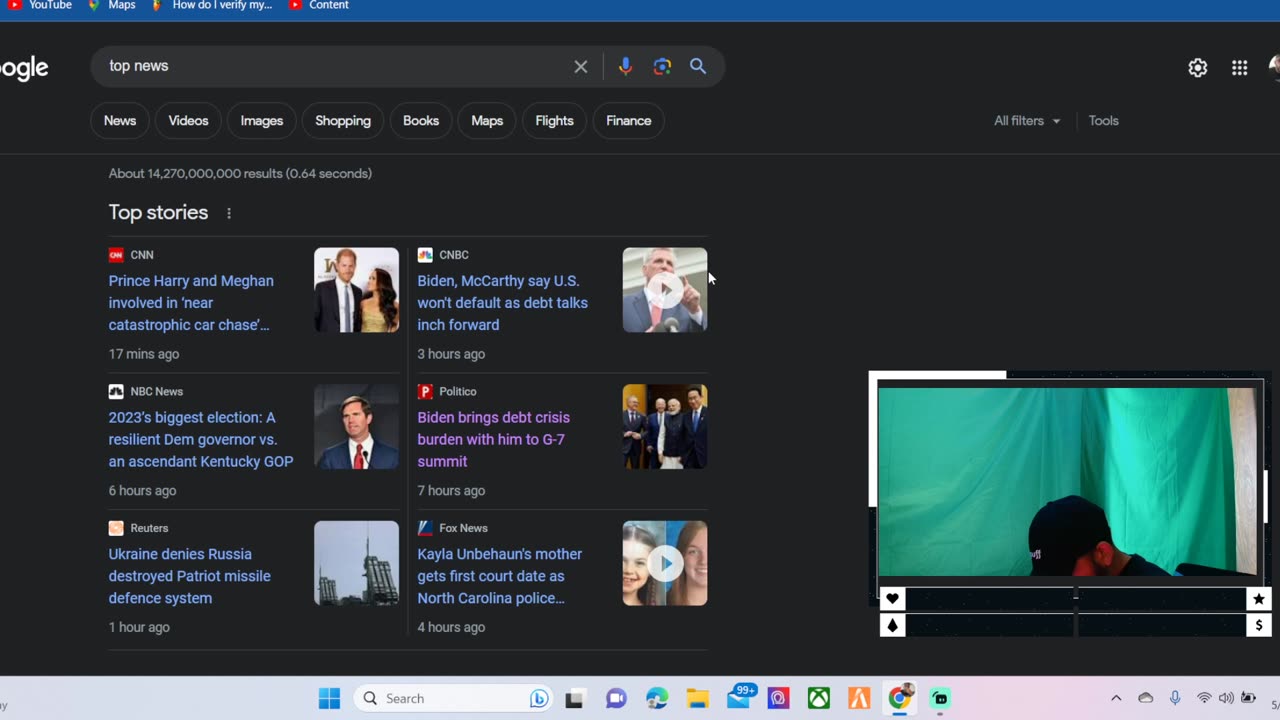Play the Kayla Unbehaun video thumbnail
Image resolution: width=1280 pixels, height=720 pixels.
pyautogui.click(x=665, y=563)
